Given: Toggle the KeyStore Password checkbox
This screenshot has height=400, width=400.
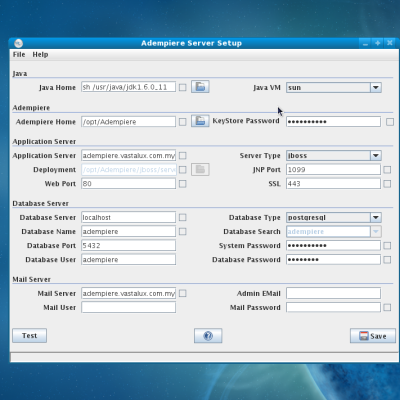Looking at the screenshot, I should [390, 122].
